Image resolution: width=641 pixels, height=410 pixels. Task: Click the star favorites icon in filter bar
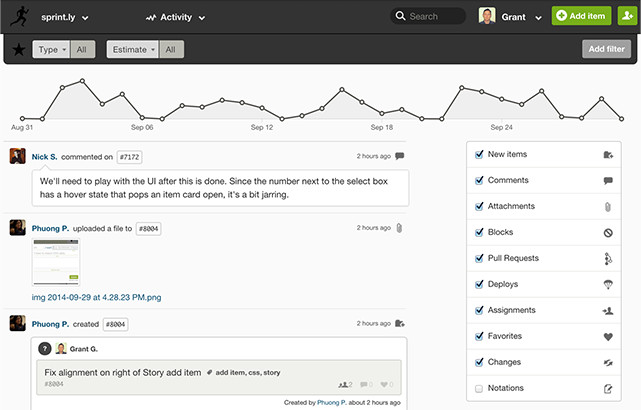(17, 50)
